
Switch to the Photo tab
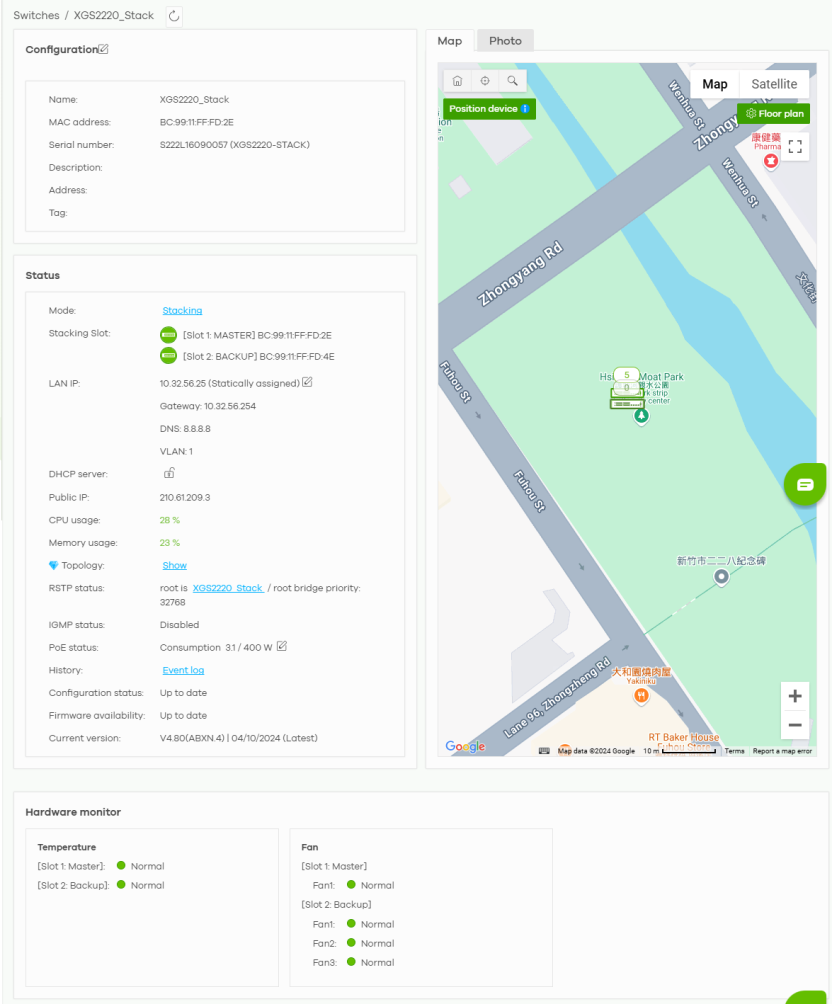tap(505, 41)
